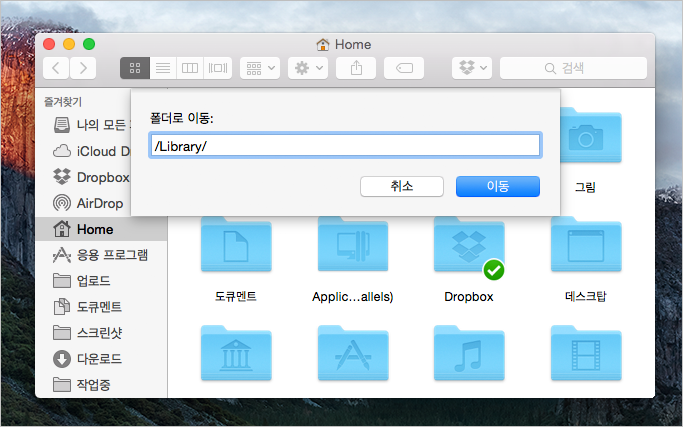Go back with the left arrow button
683x427 pixels.
[56, 68]
